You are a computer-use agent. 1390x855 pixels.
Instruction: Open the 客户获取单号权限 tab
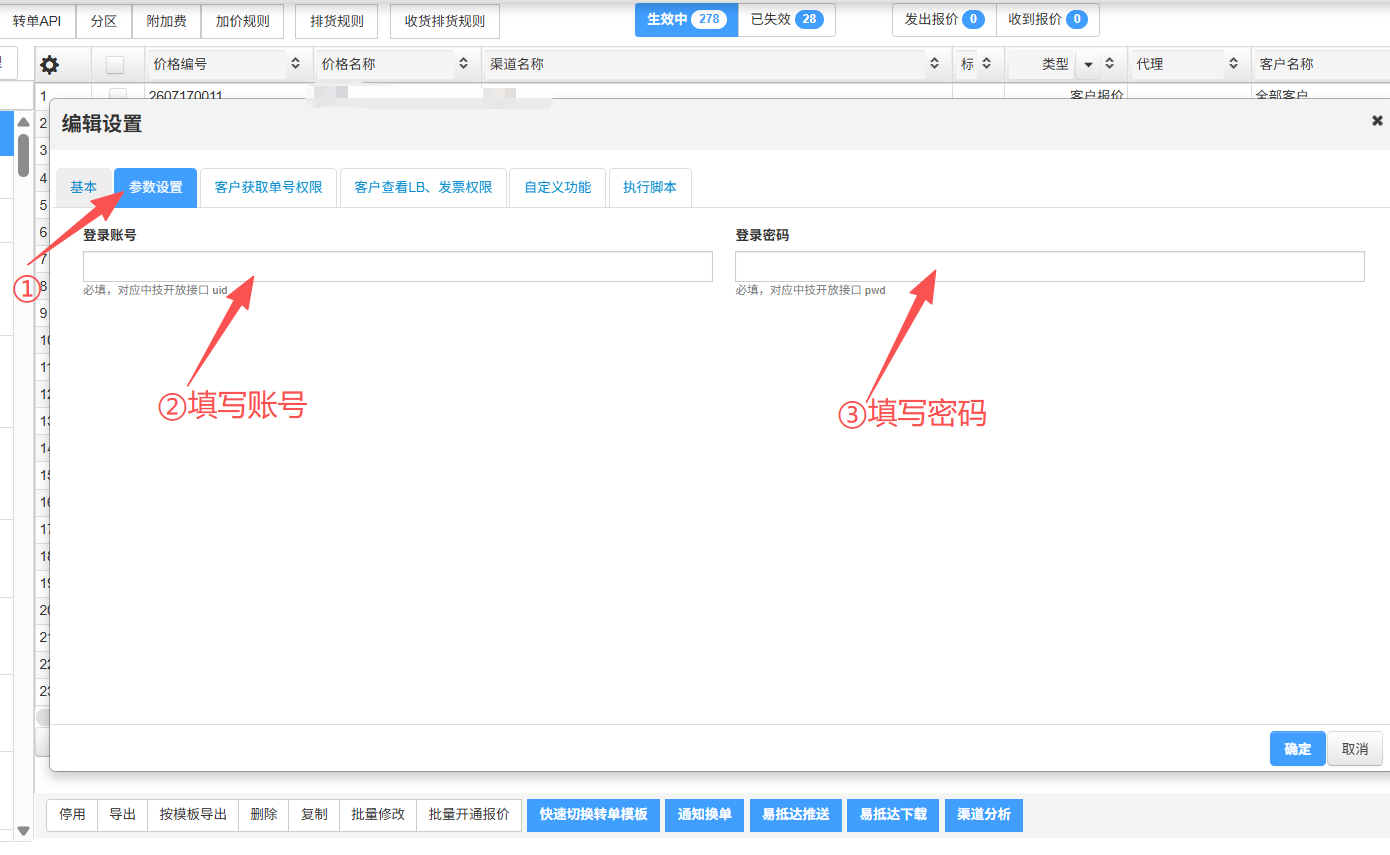269,187
